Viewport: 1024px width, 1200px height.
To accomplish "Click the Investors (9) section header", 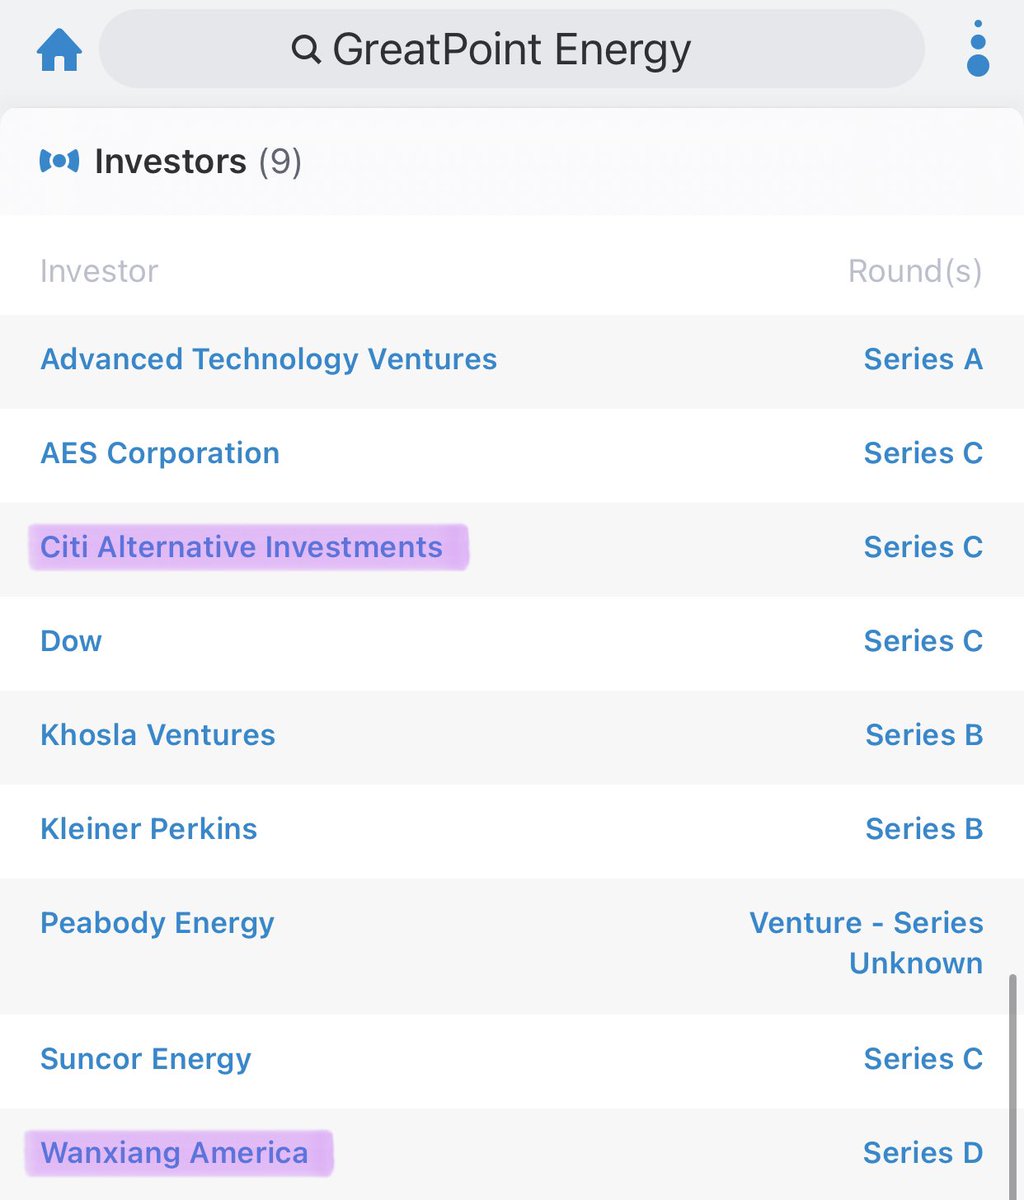I will coord(197,161).
